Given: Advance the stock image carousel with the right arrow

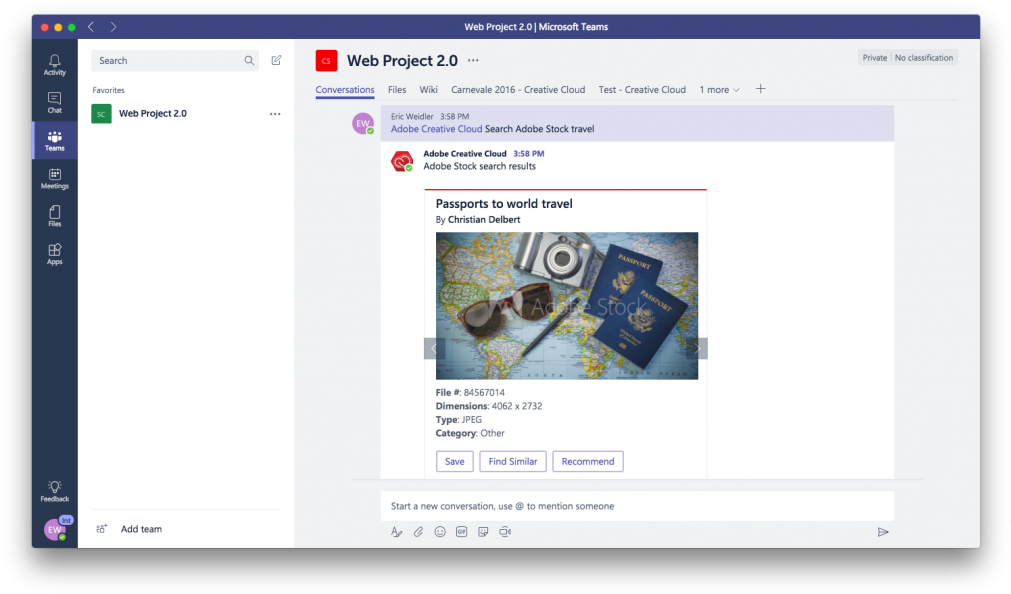Looking at the screenshot, I should pos(696,348).
